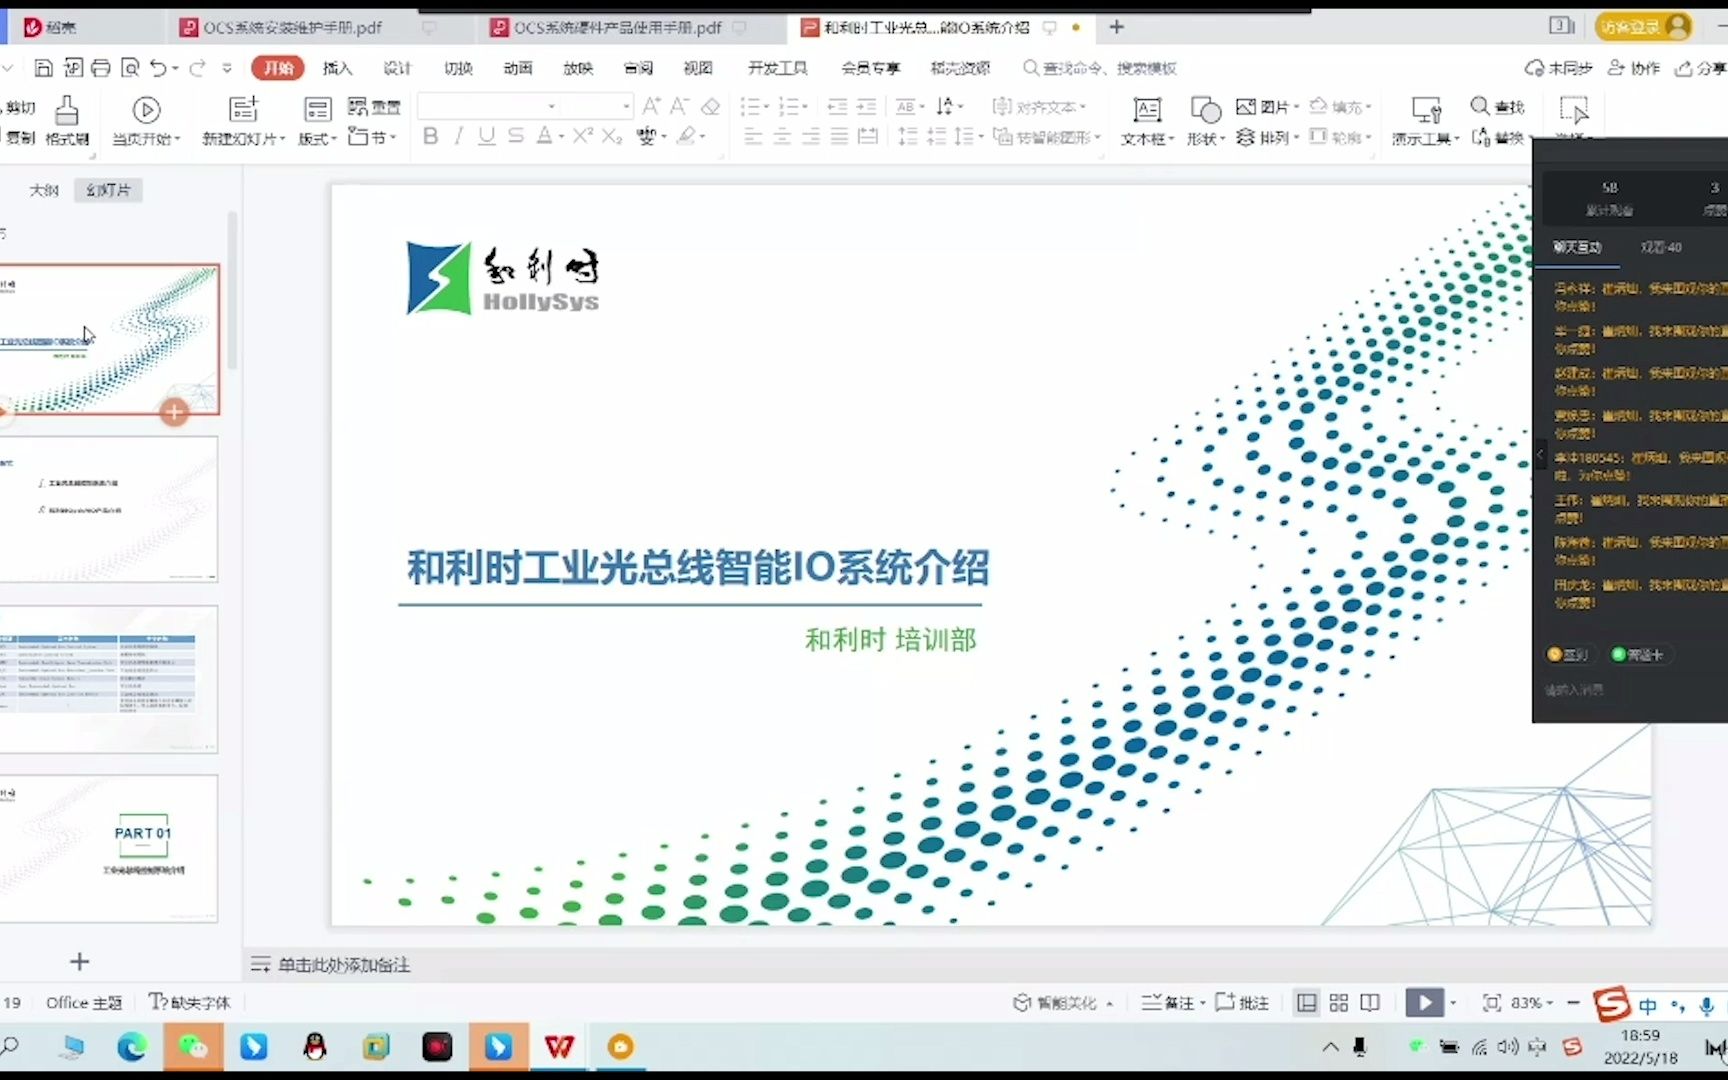Click the Collaborate button at top right
This screenshot has width=1728, height=1080.
[x=1633, y=68]
